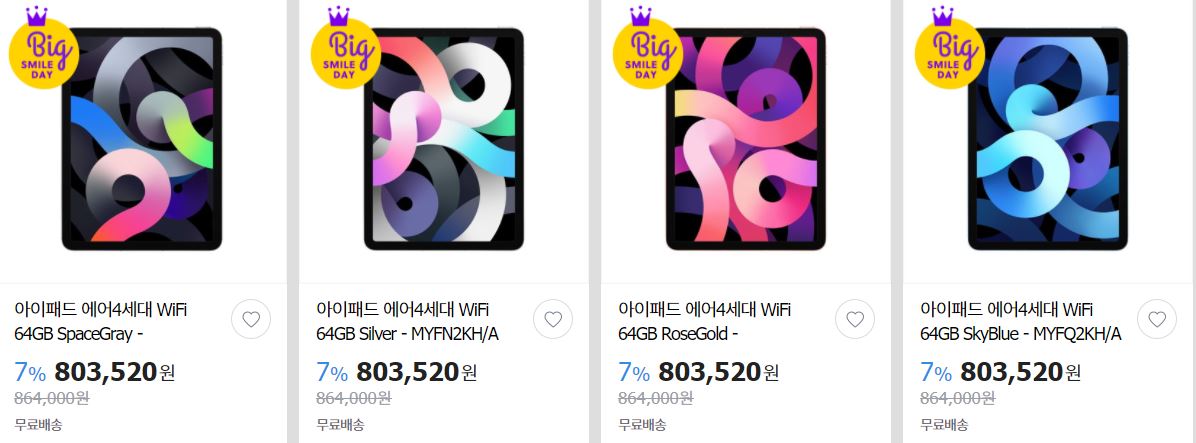Favorite the SpaceGray iPad with heart icon

[251, 319]
